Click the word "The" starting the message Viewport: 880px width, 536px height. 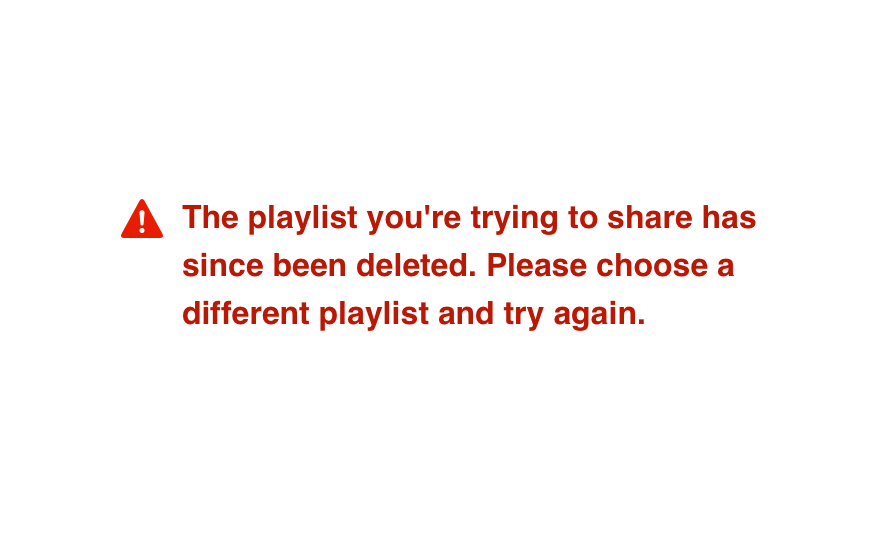pyautogui.click(x=210, y=217)
